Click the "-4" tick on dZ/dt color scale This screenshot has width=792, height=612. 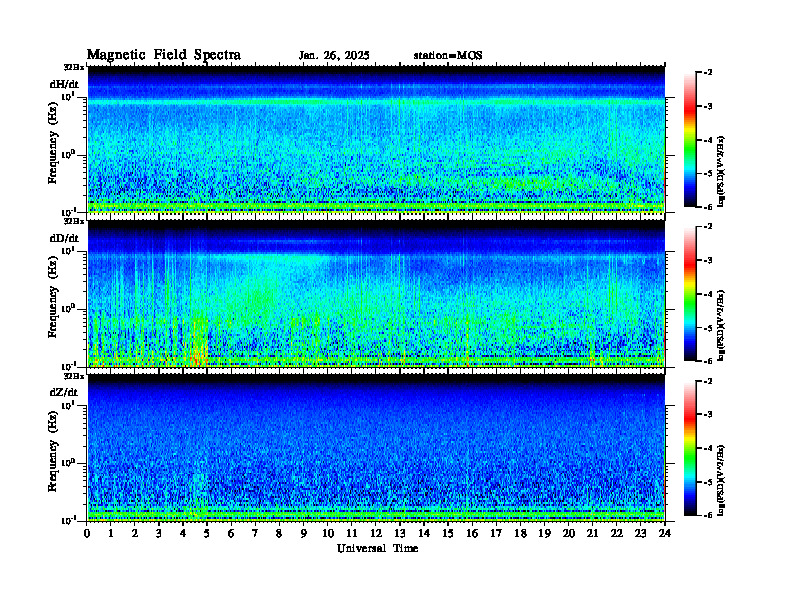point(708,448)
